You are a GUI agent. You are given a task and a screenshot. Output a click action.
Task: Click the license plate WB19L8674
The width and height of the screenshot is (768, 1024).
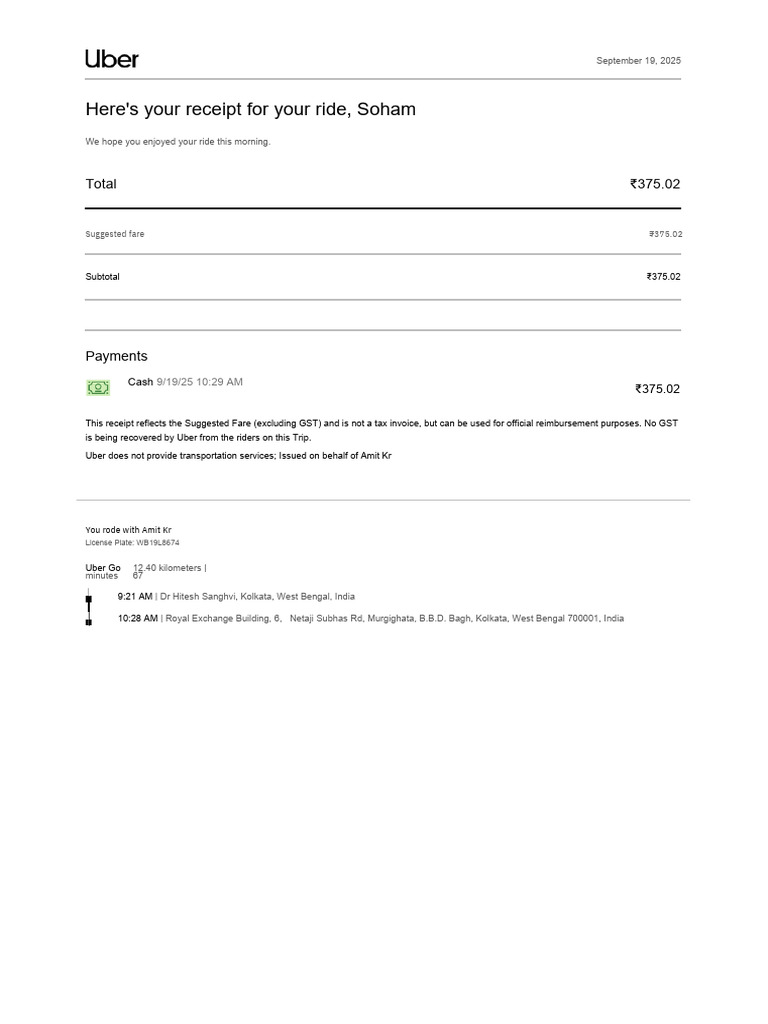[132, 543]
